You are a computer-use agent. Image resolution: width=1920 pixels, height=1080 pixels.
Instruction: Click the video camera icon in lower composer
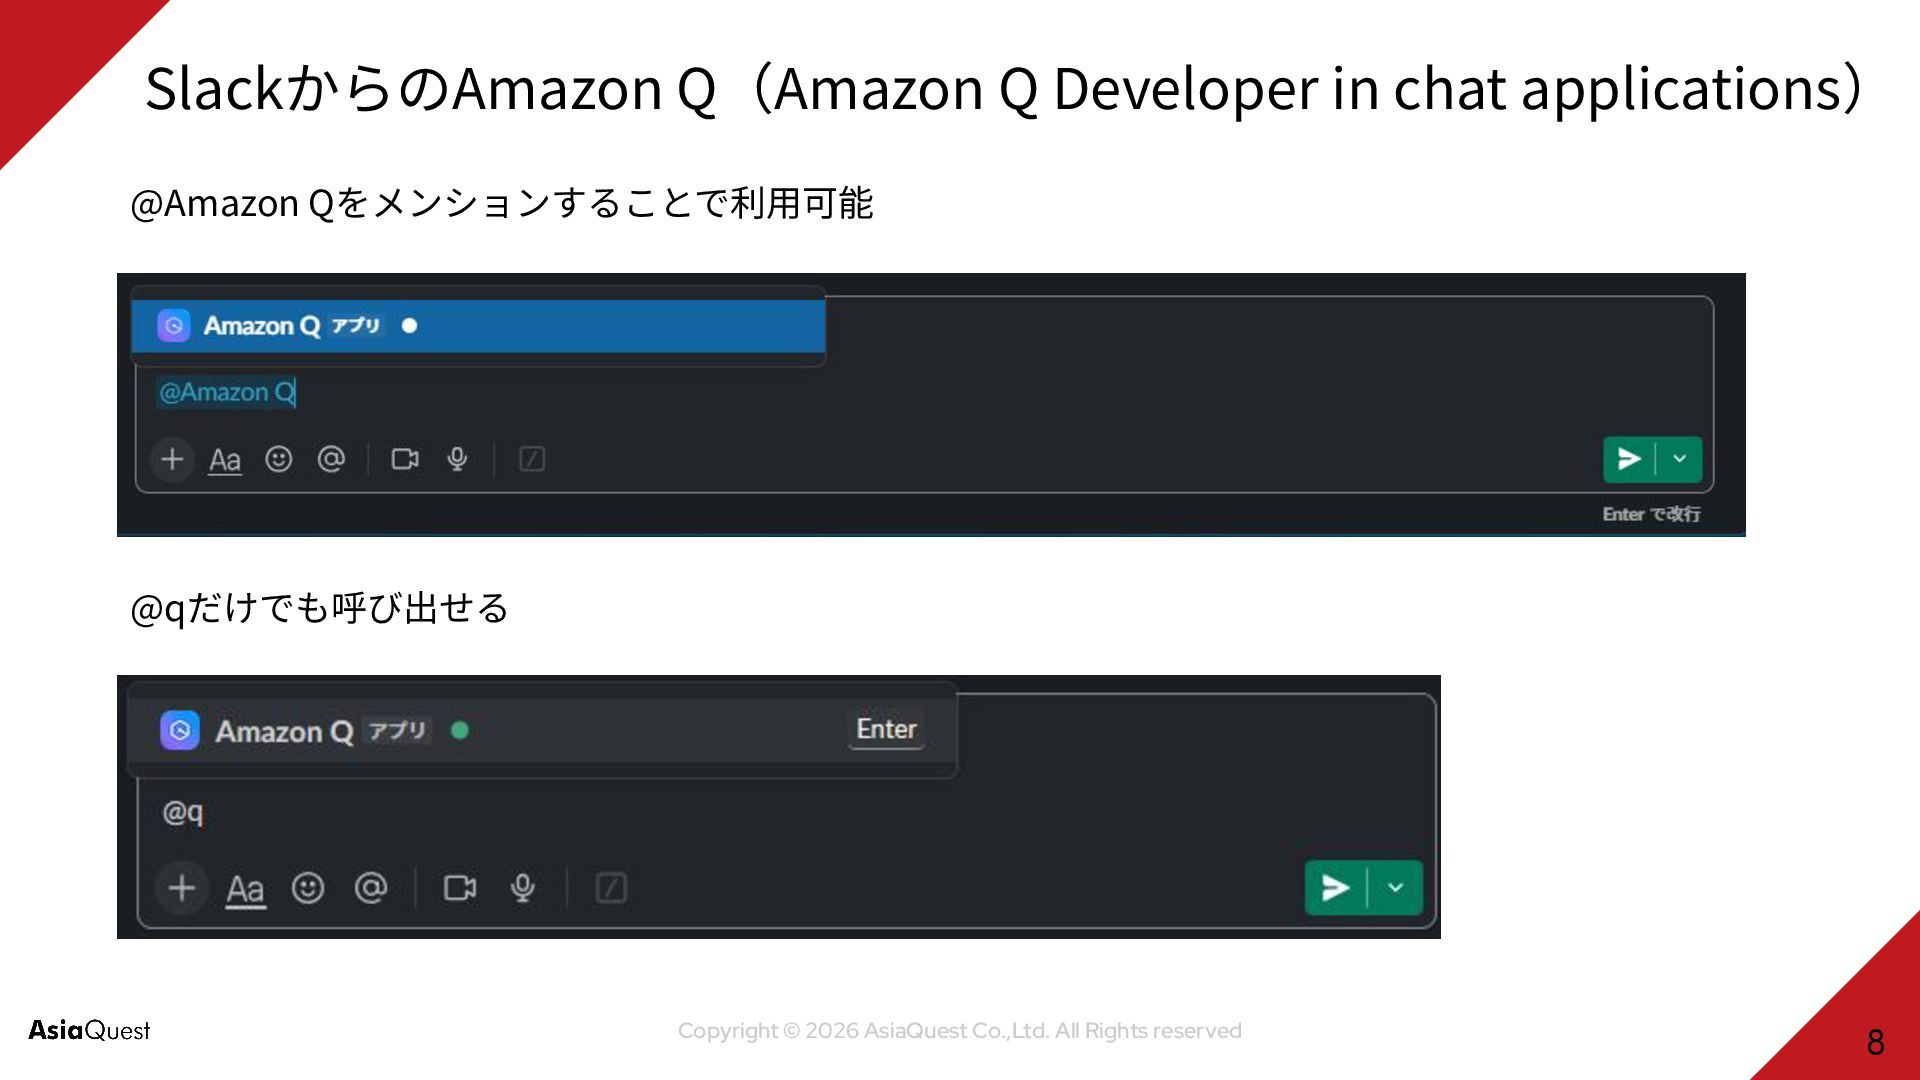tap(460, 888)
